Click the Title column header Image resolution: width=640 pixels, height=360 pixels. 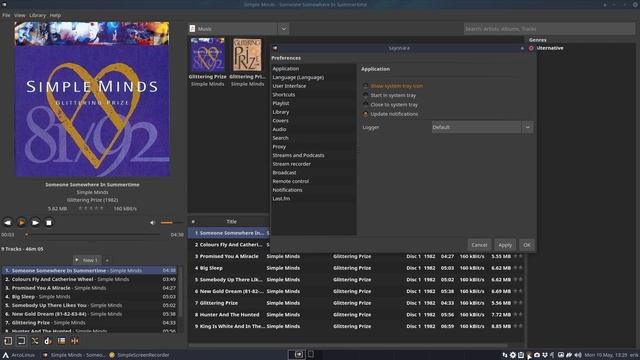click(x=231, y=221)
